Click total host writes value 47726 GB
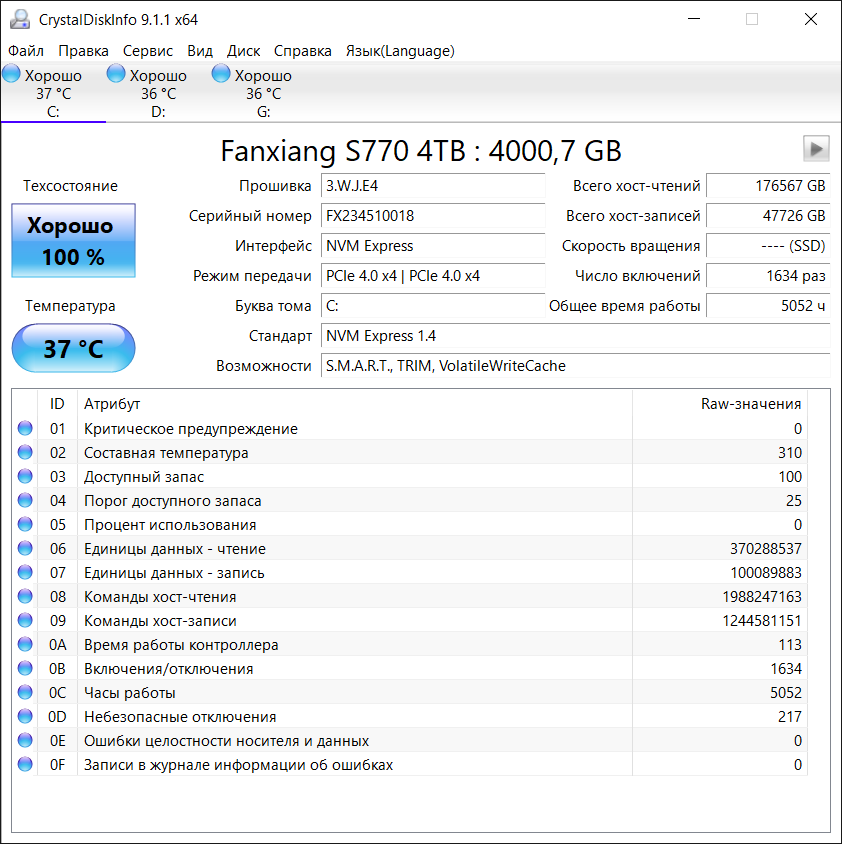This screenshot has height=844, width=842. point(768,216)
